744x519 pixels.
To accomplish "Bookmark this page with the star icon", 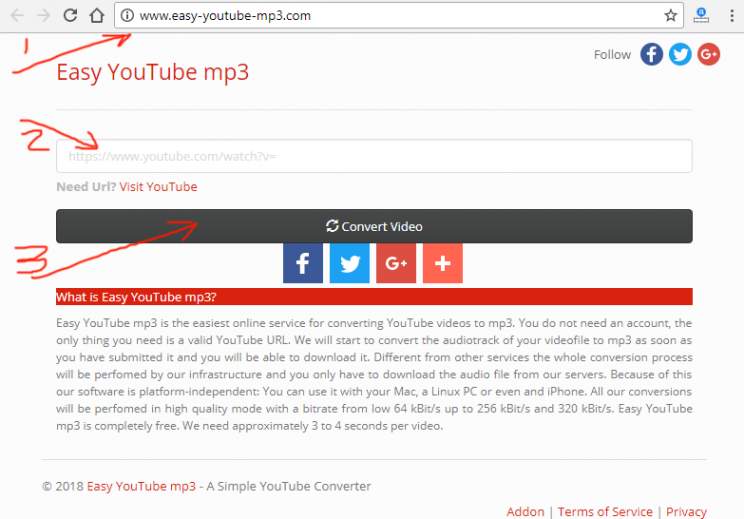I will pos(670,16).
